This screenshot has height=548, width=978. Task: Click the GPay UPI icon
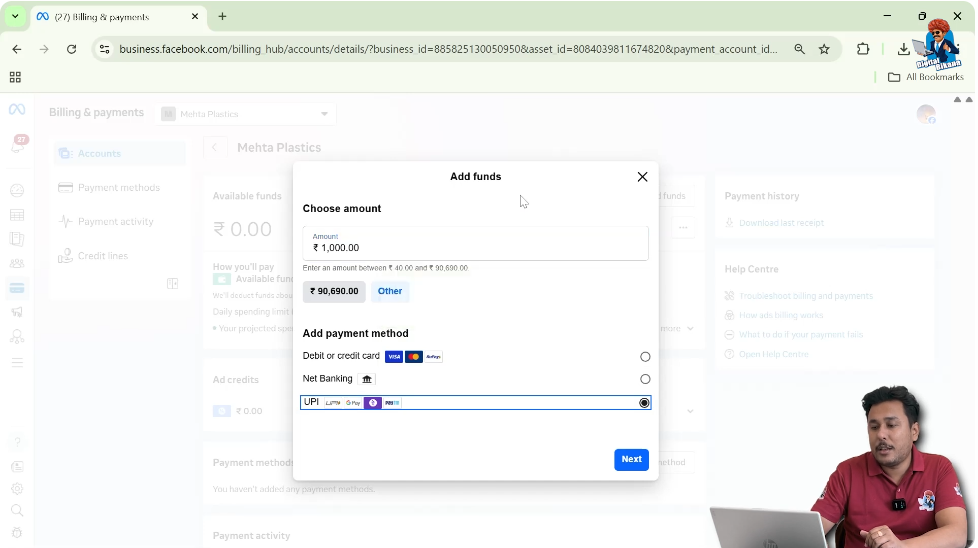(353, 403)
